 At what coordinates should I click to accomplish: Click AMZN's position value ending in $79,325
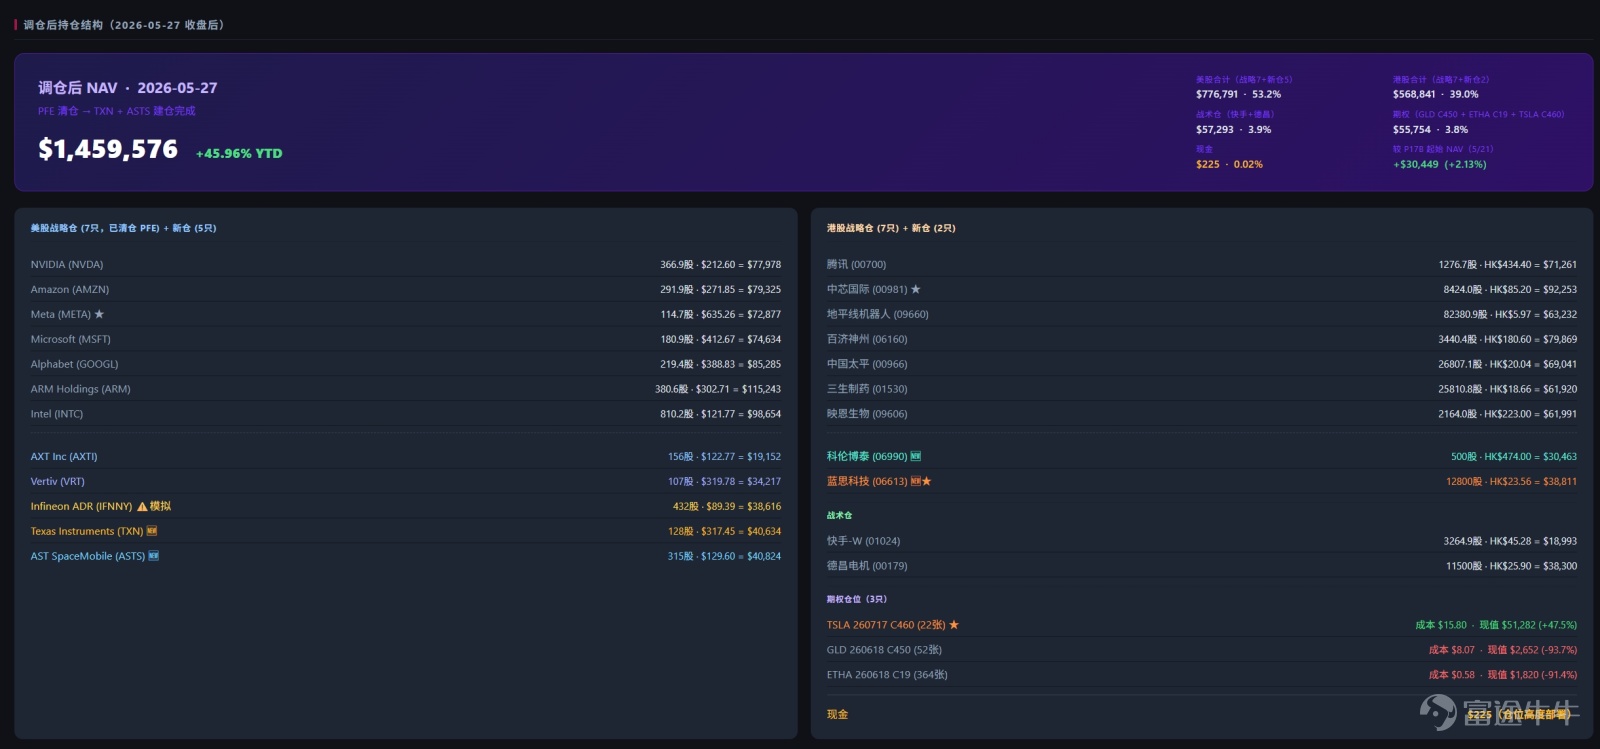[x=720, y=289]
